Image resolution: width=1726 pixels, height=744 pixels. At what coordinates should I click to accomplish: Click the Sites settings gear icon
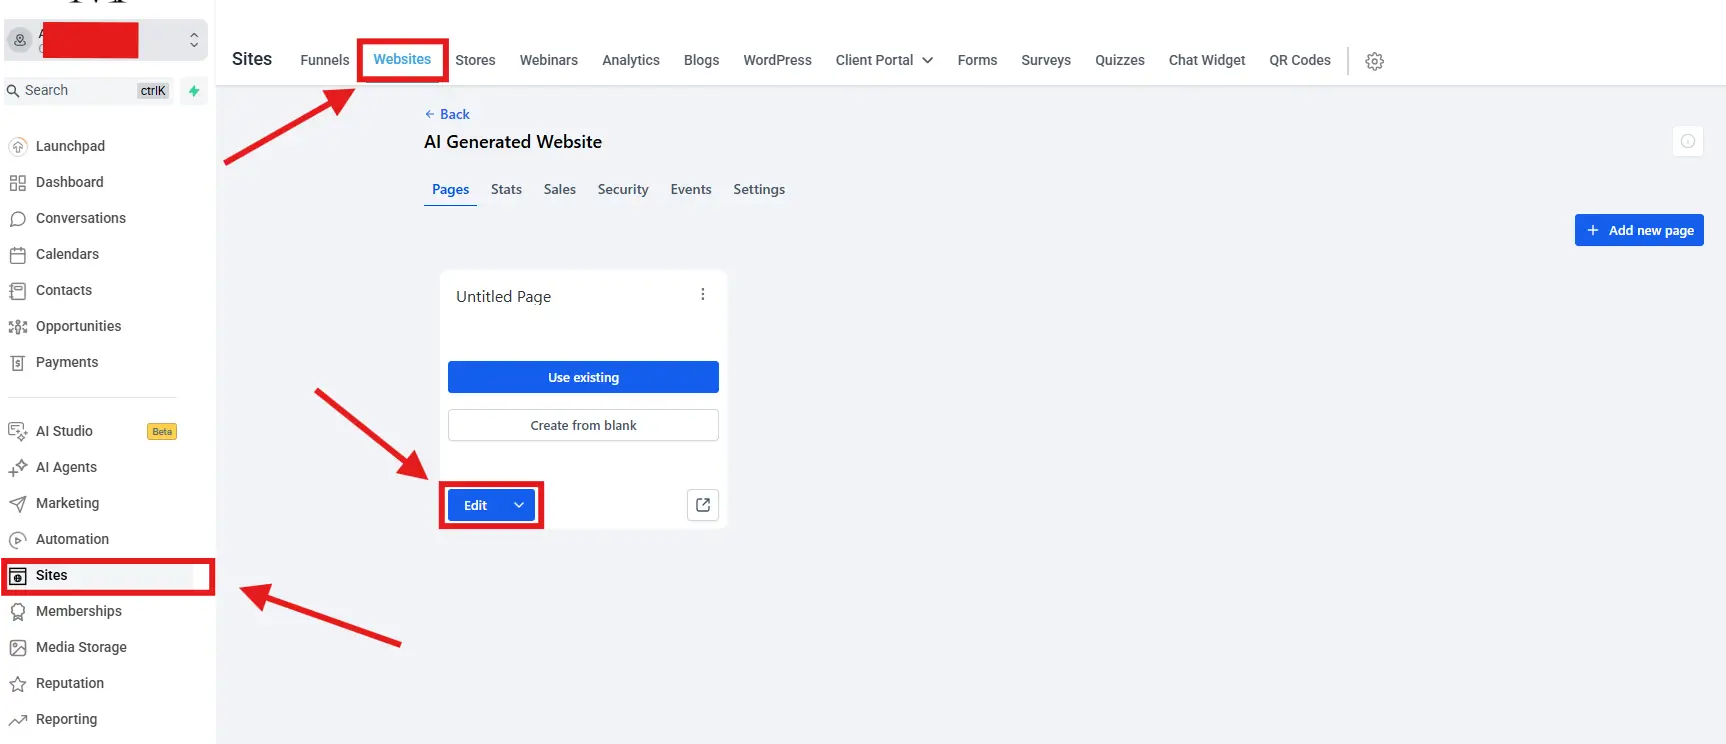(x=1375, y=61)
